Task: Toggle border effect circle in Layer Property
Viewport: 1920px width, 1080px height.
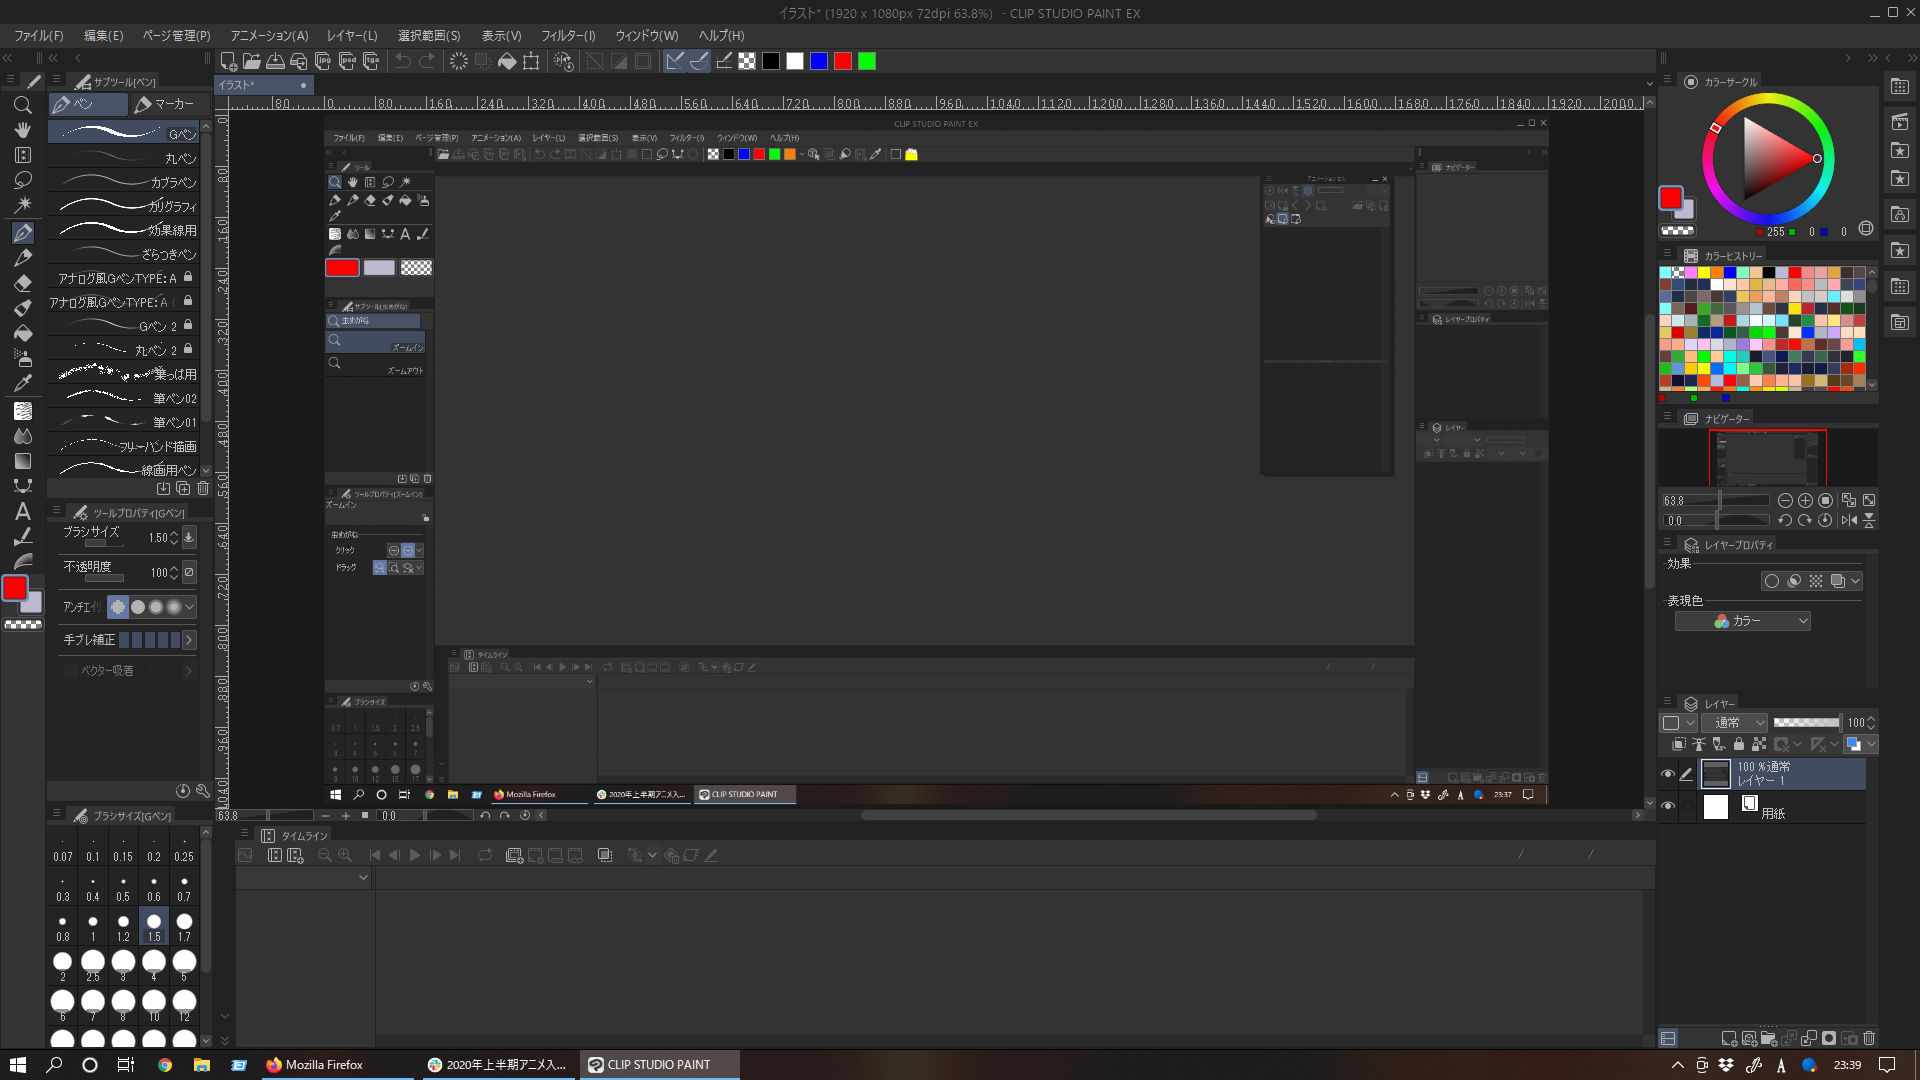Action: click(1772, 581)
